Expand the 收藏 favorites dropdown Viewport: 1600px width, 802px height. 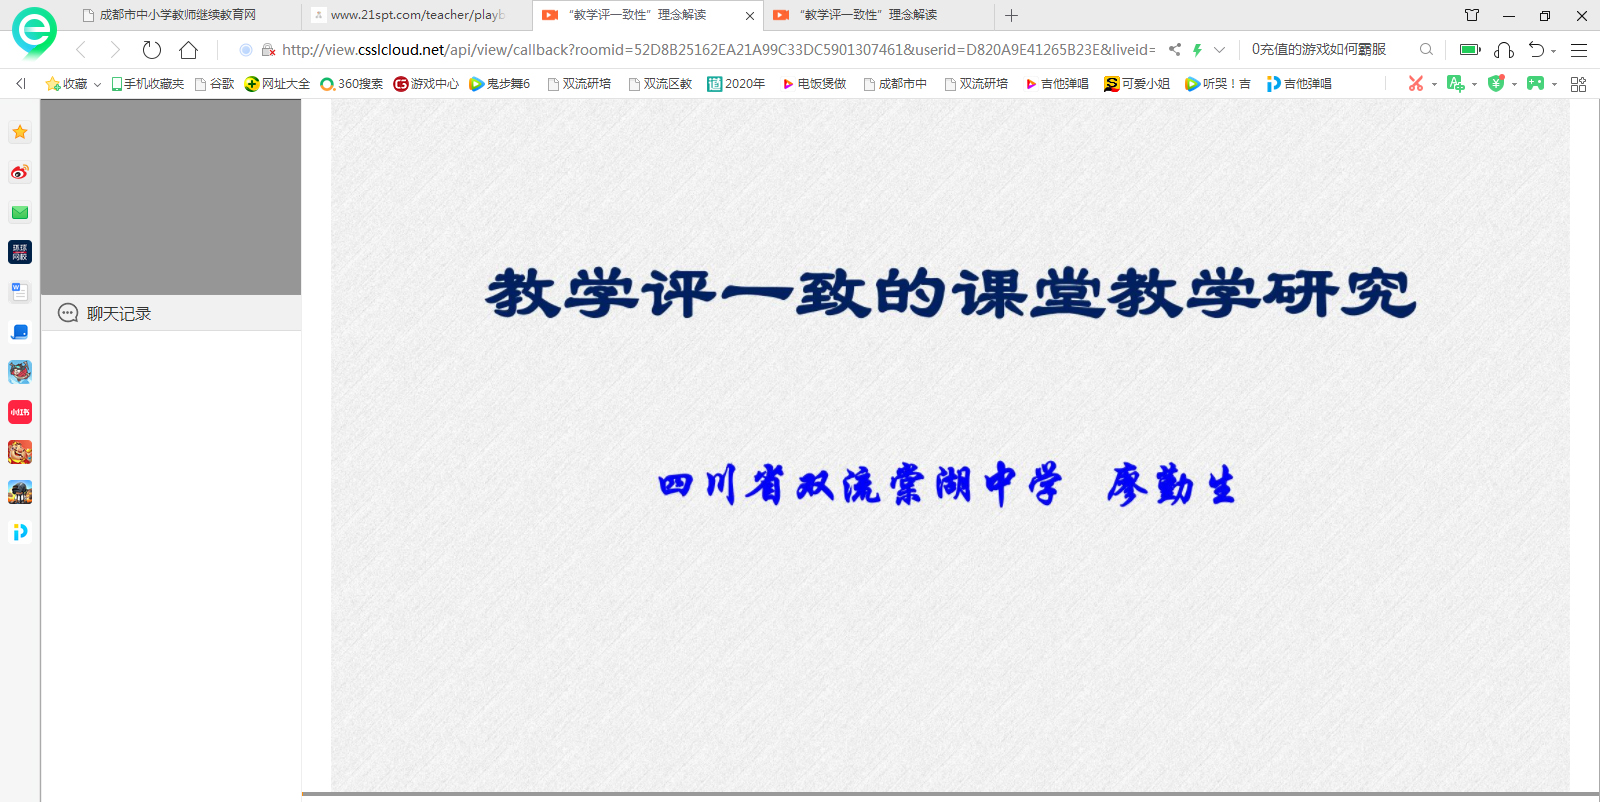click(x=97, y=85)
